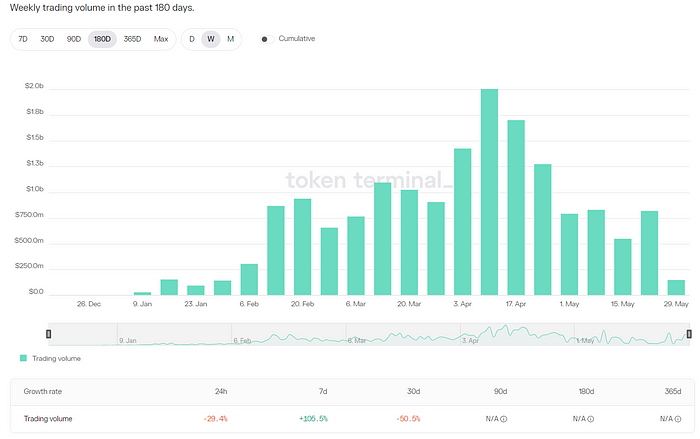Choose the 90D time range
The height and width of the screenshot is (439, 700).
click(74, 39)
